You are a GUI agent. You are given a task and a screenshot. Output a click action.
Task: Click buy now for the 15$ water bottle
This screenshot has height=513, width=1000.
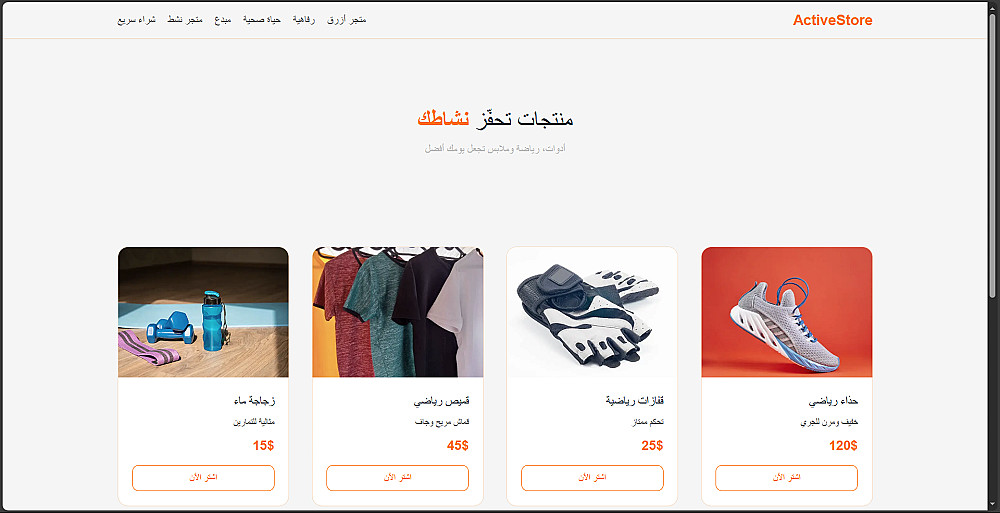(203, 478)
